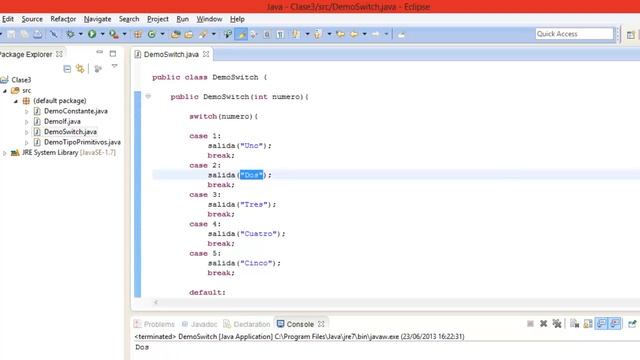The image size is (640, 360).
Task: Open External Tools dropdown arrow
Action: [x=124, y=35]
